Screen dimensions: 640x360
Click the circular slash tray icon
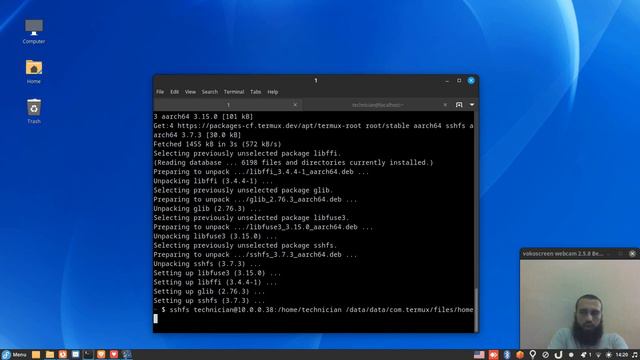[545, 355]
